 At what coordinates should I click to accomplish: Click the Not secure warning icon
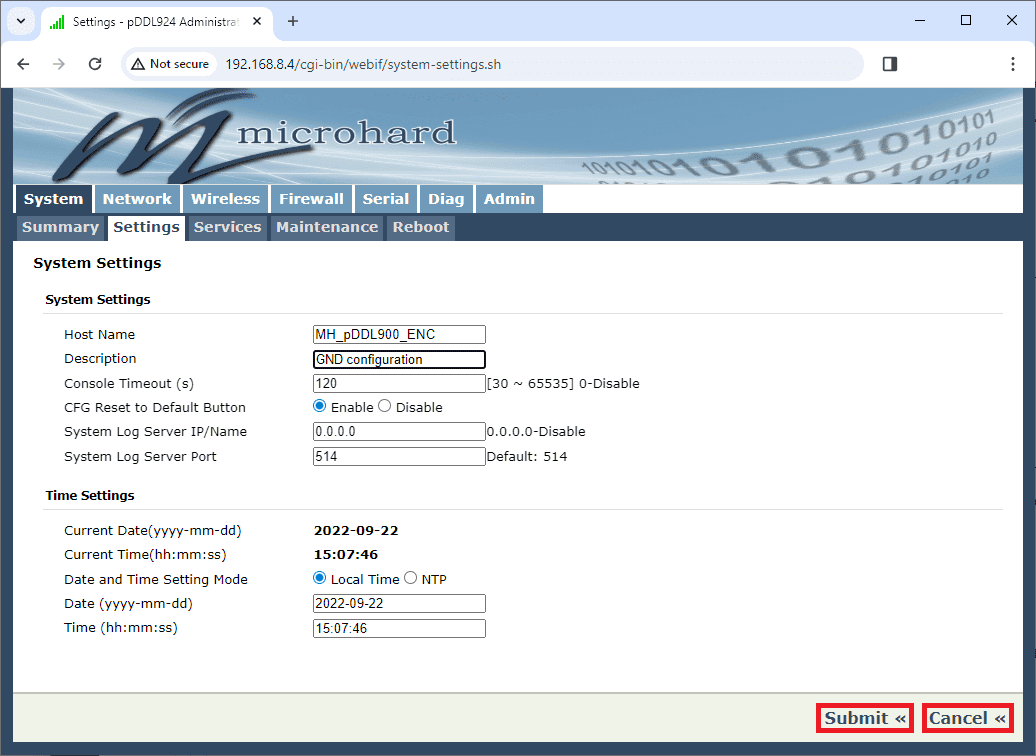tap(139, 64)
